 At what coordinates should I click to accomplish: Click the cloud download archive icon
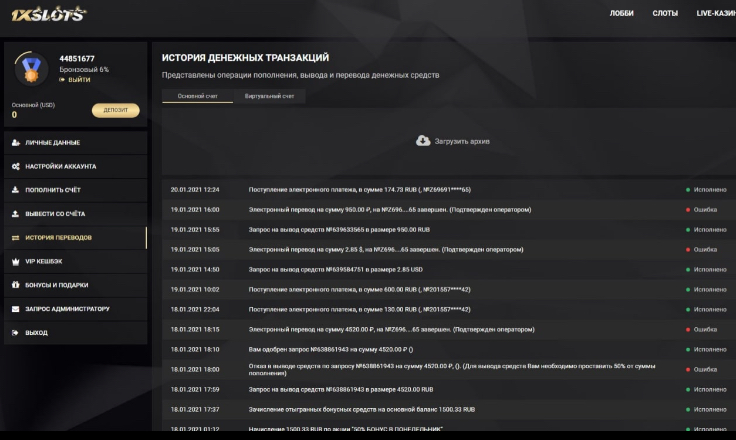click(x=423, y=141)
